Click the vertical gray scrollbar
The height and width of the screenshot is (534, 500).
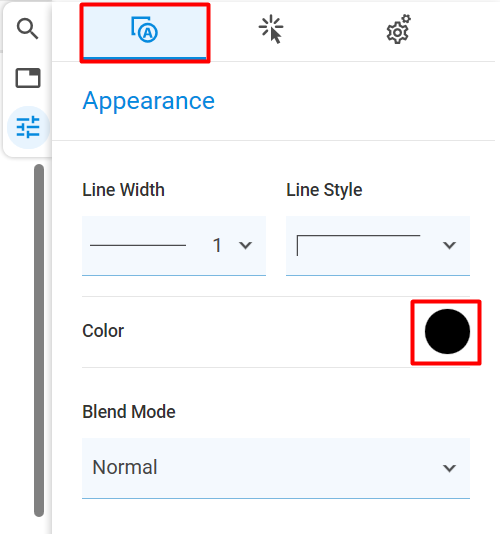point(39,340)
